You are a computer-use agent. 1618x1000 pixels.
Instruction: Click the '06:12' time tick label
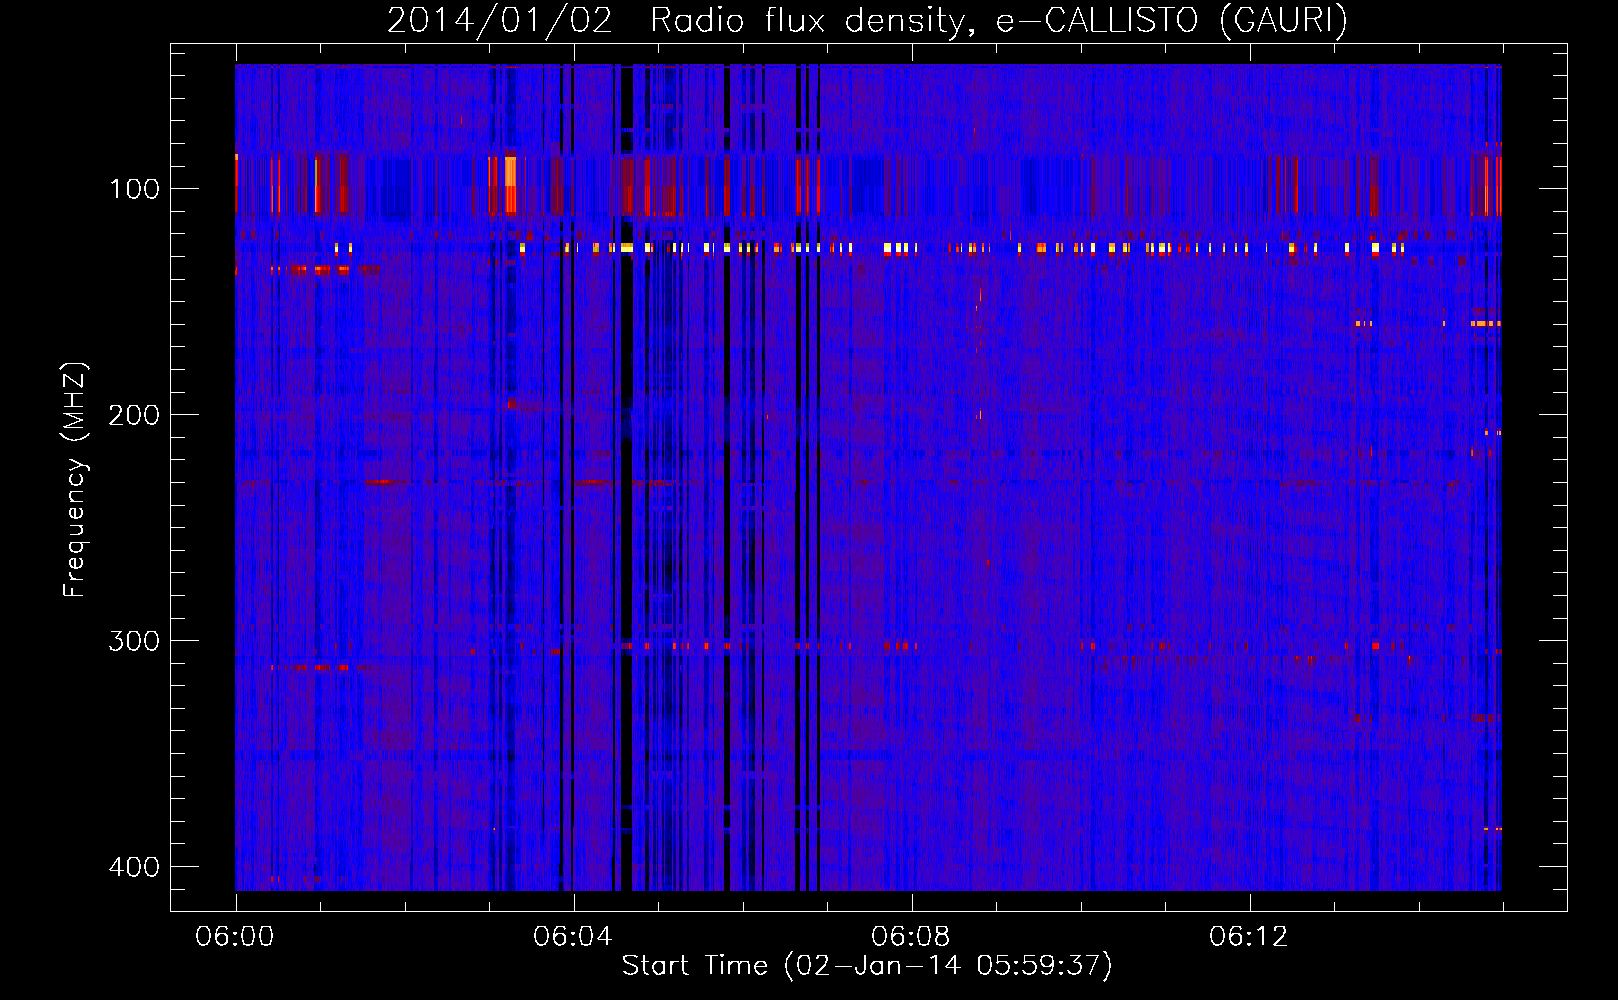click(x=1249, y=937)
